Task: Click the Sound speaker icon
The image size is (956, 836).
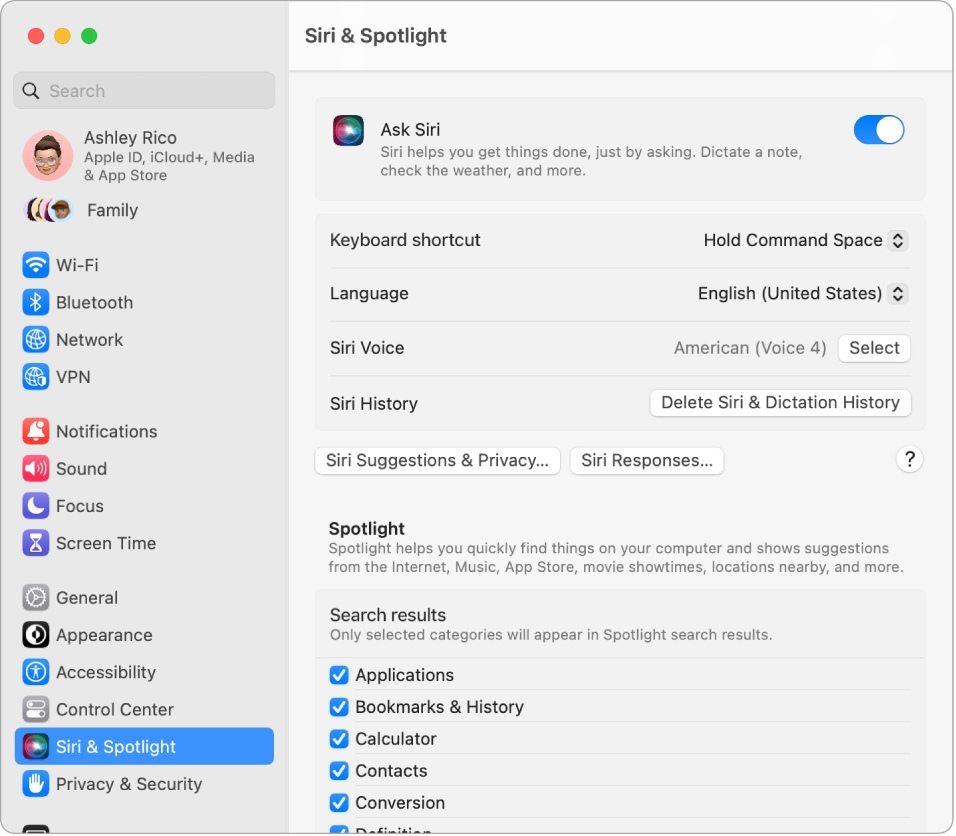Action: coord(35,468)
